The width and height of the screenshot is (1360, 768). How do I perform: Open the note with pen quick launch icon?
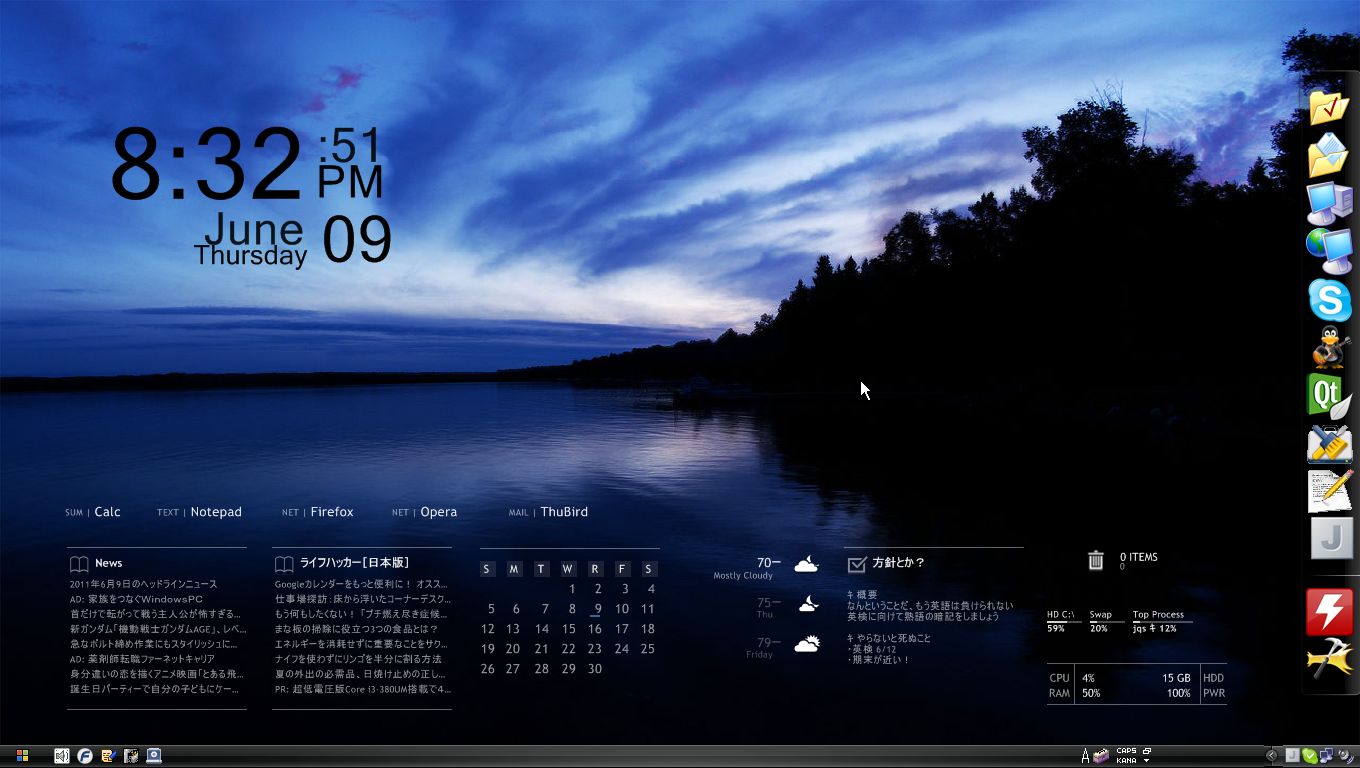click(108, 756)
